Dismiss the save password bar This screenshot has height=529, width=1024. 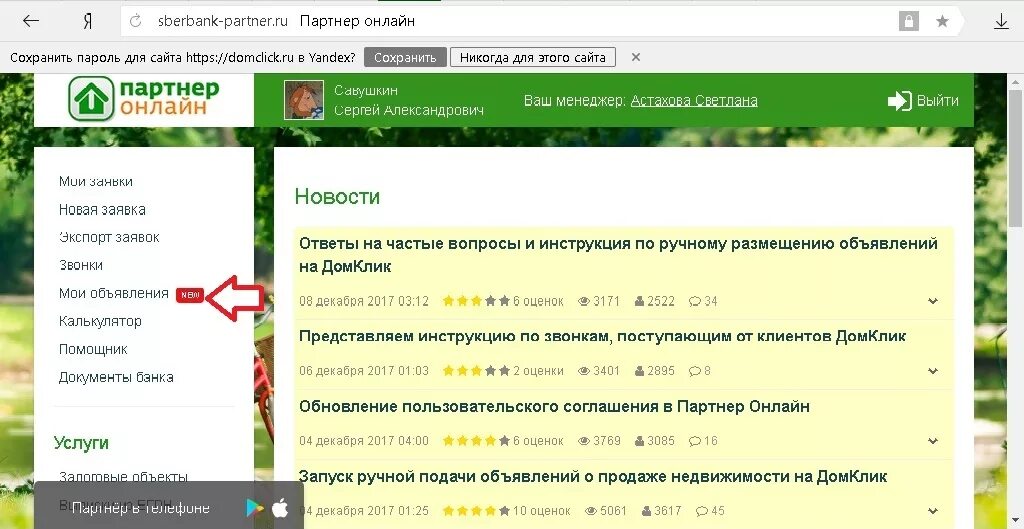[x=635, y=57]
